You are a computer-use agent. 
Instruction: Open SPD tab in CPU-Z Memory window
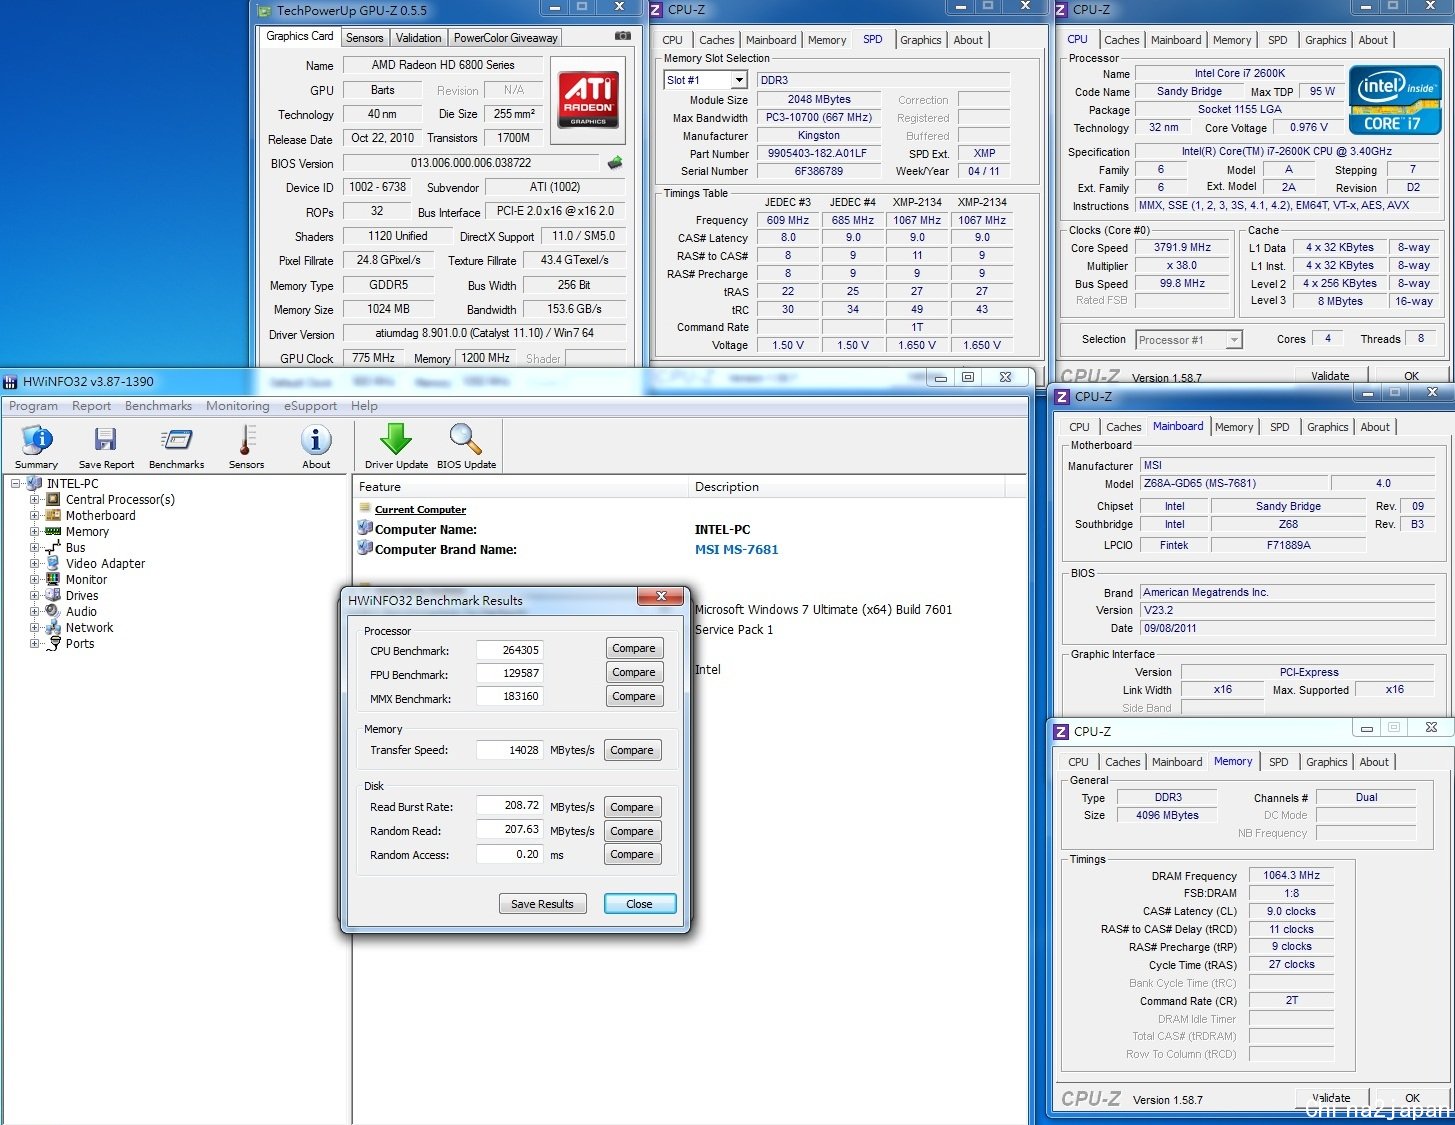(1278, 762)
